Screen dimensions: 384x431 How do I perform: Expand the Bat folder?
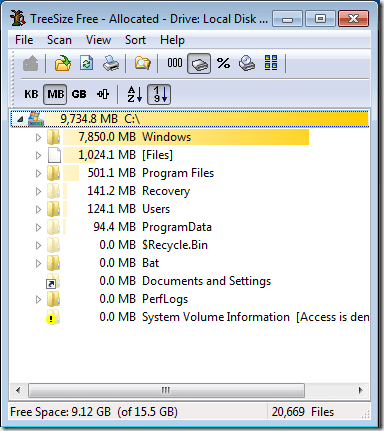point(38,263)
